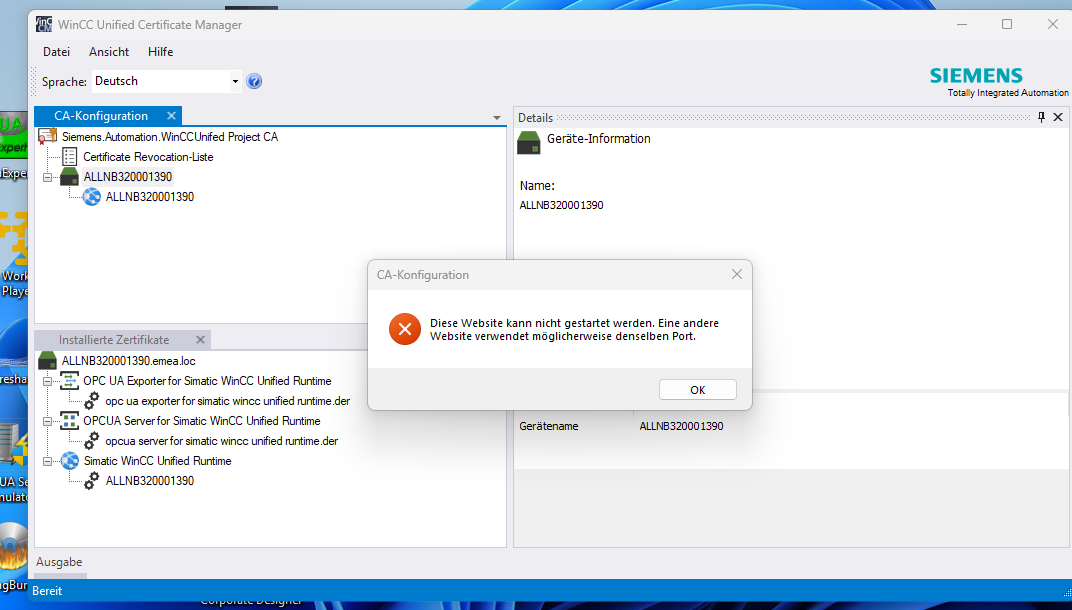Viewport: 1072px width, 610px height.
Task: Click the Bereit status bar text
Action: tap(47, 591)
